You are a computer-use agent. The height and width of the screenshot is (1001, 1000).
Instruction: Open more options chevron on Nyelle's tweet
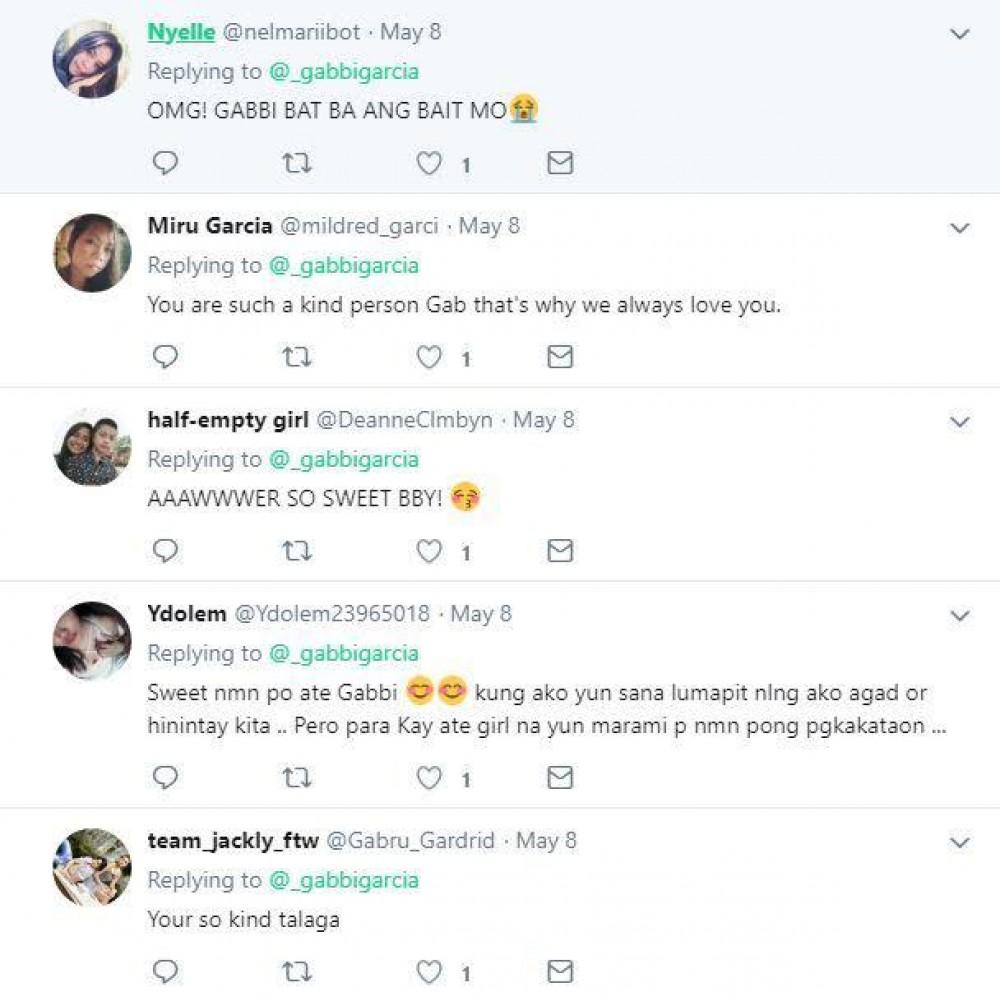point(960,34)
